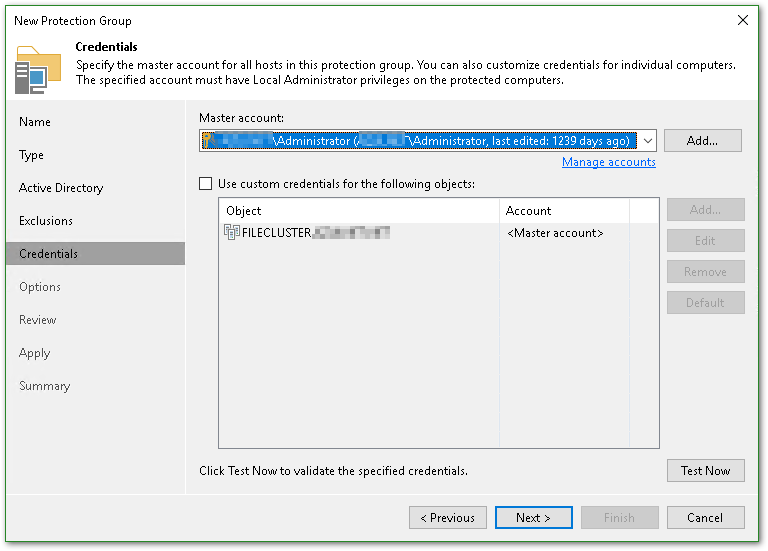The image size is (768, 551).
Task: Select the Credentials step in sidebar
Action: click(49, 254)
